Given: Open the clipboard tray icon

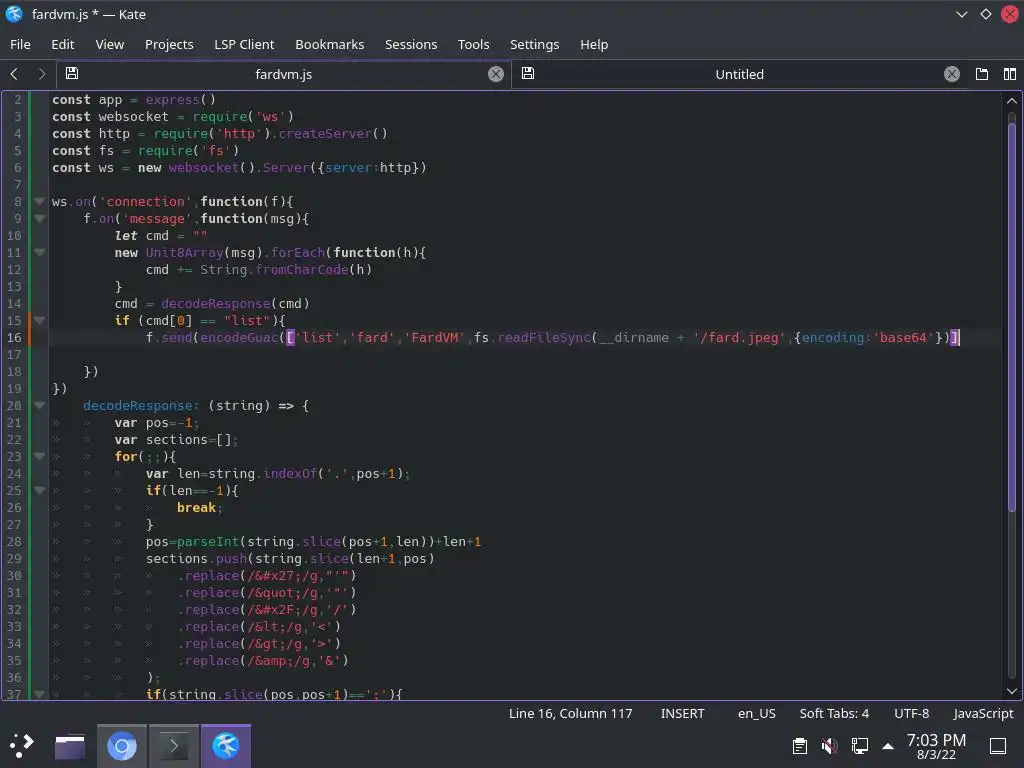Looking at the screenshot, I should coord(799,746).
